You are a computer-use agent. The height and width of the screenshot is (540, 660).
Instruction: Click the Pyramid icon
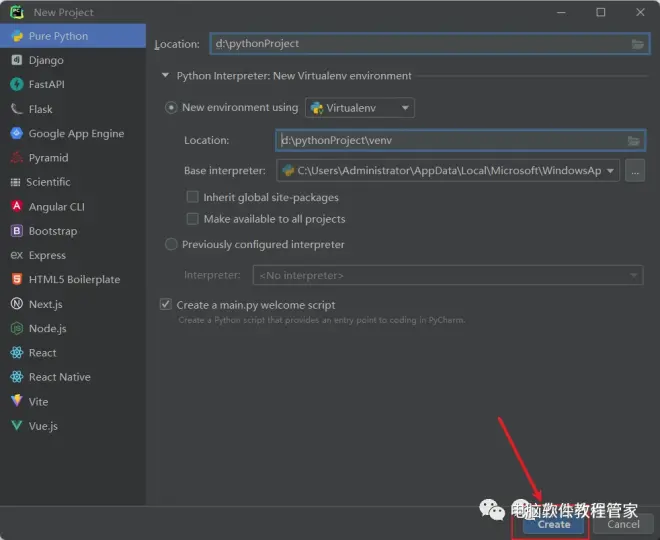pos(17,158)
